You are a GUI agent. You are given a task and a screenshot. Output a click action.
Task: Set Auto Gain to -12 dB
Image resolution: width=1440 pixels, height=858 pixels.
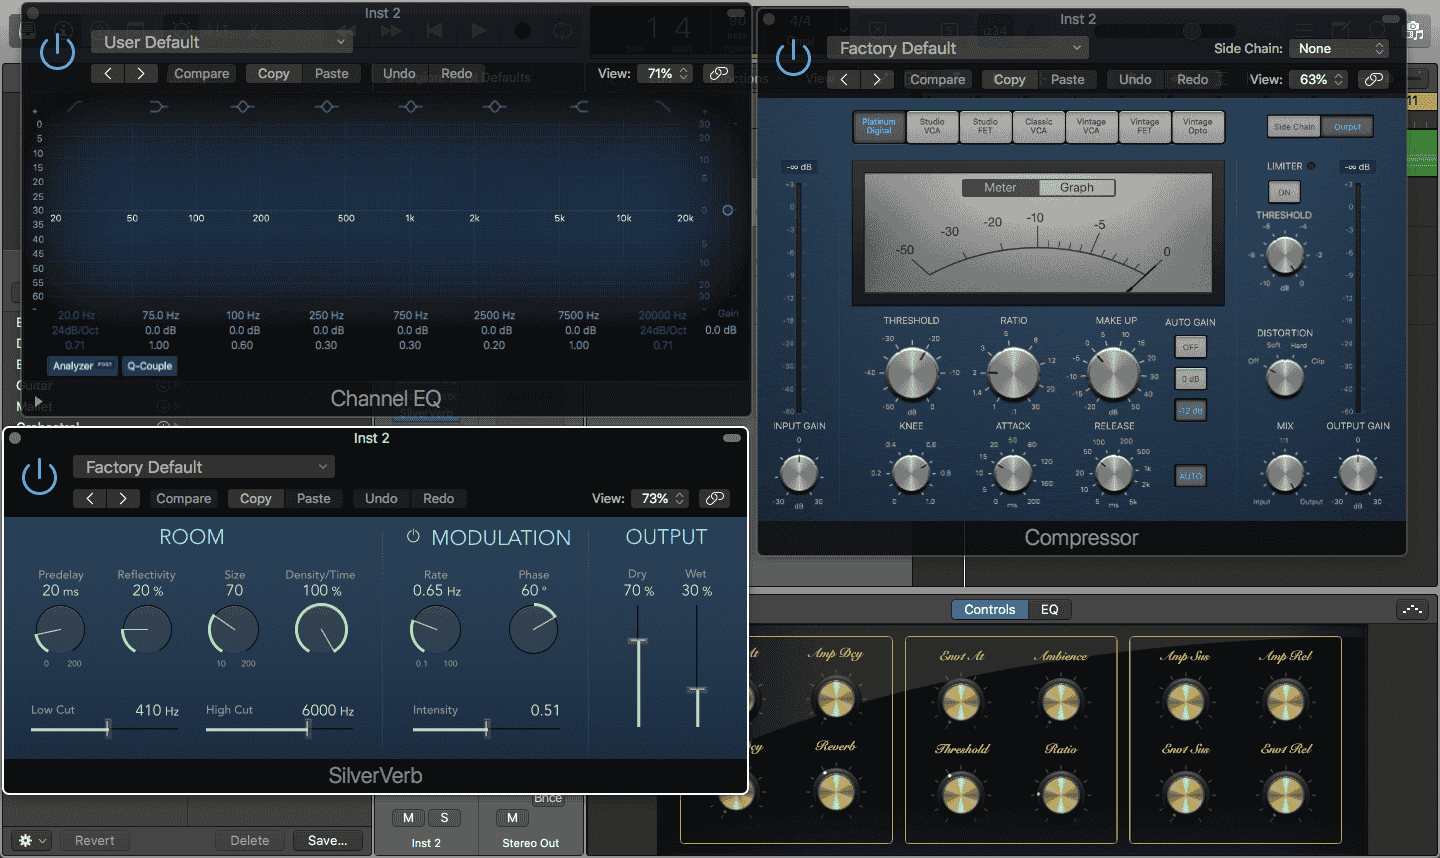point(1190,410)
